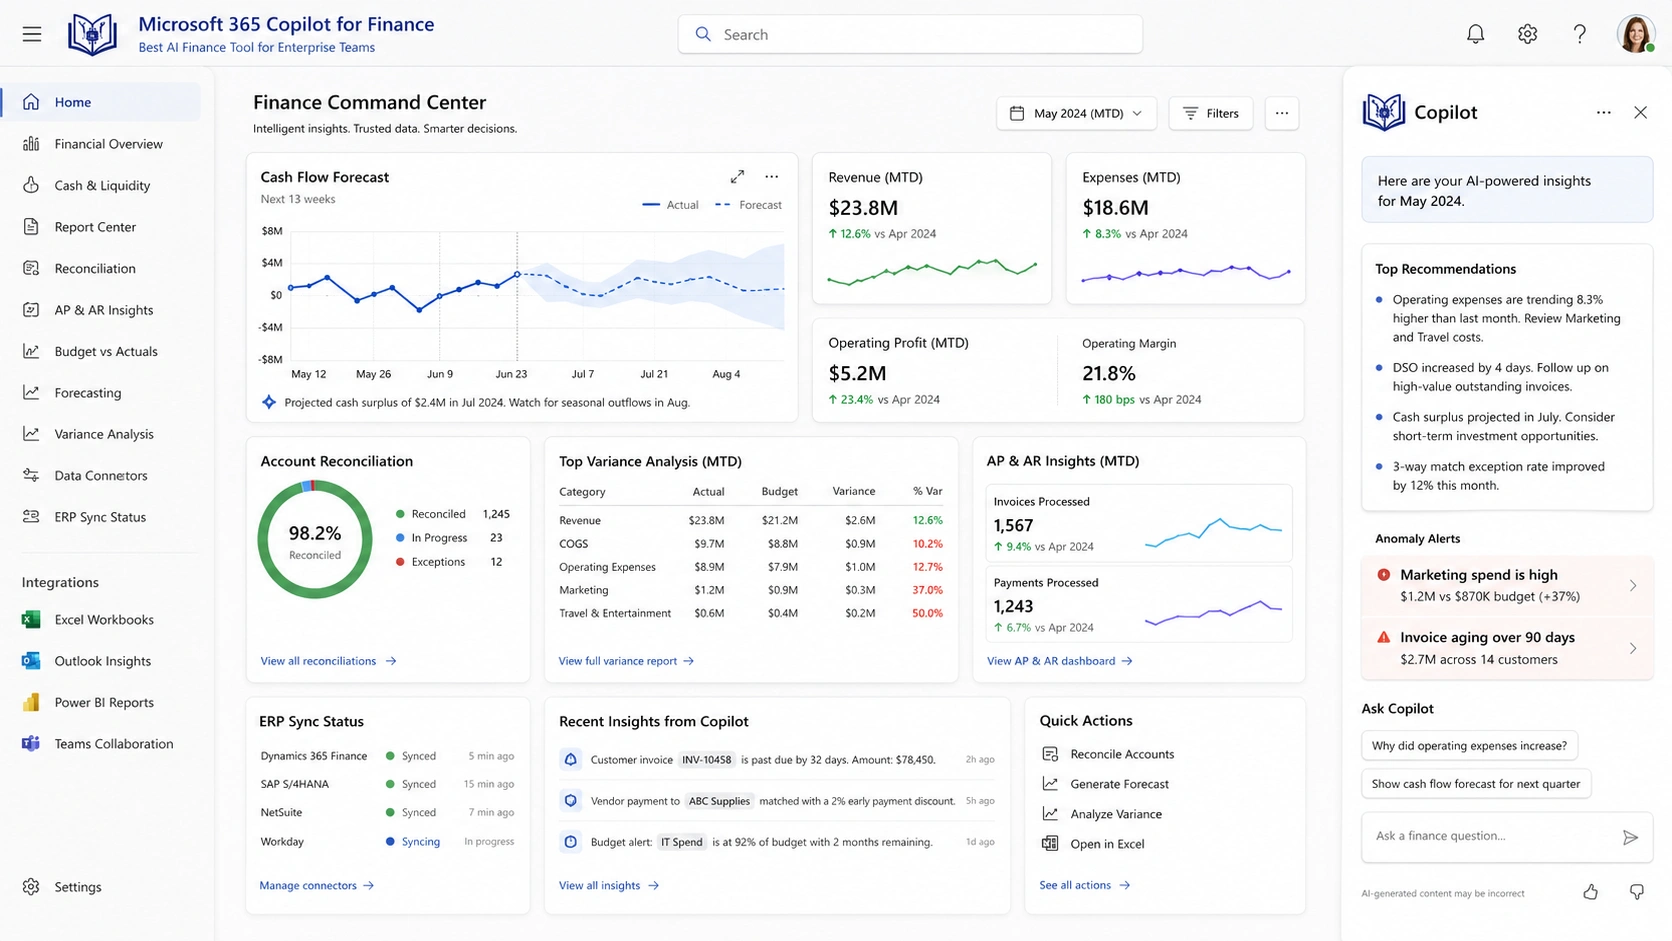The height and width of the screenshot is (941, 1672).
Task: Click the Generate Forecast icon
Action: click(x=1050, y=784)
